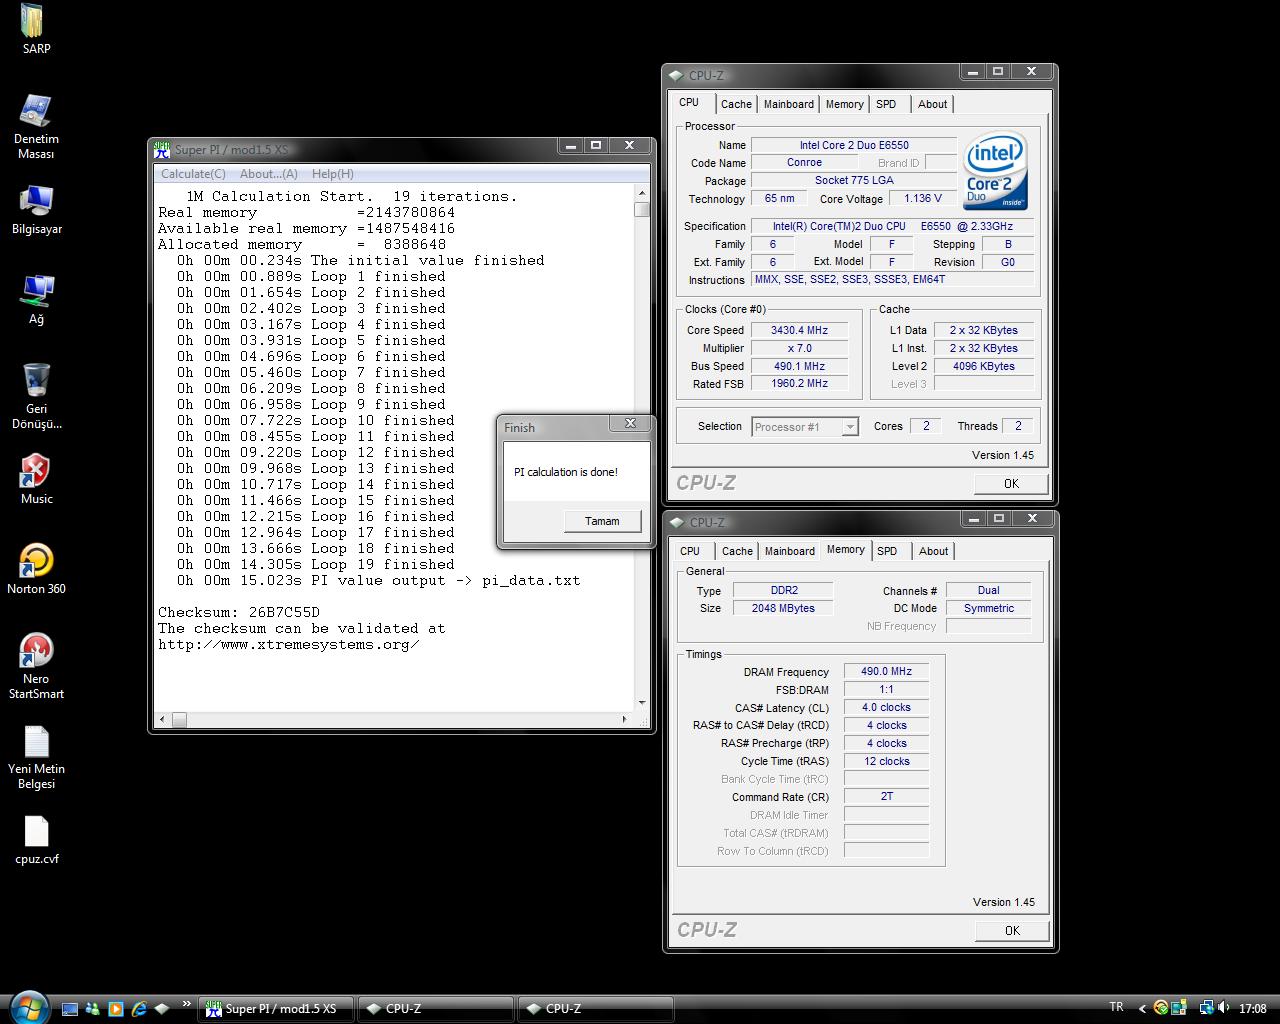Viewport: 1280px width, 1024px height.
Task: Select Yeni Metin Belgesi text file icon
Action: point(36,756)
